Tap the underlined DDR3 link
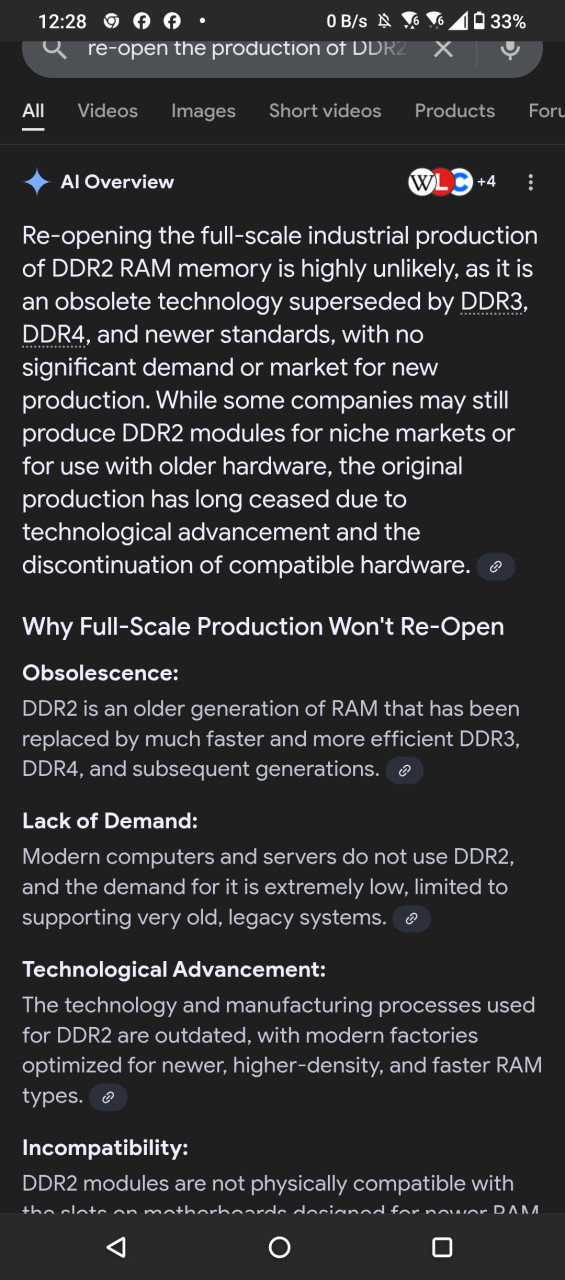Image resolution: width=565 pixels, height=1280 pixels. pos(491,301)
